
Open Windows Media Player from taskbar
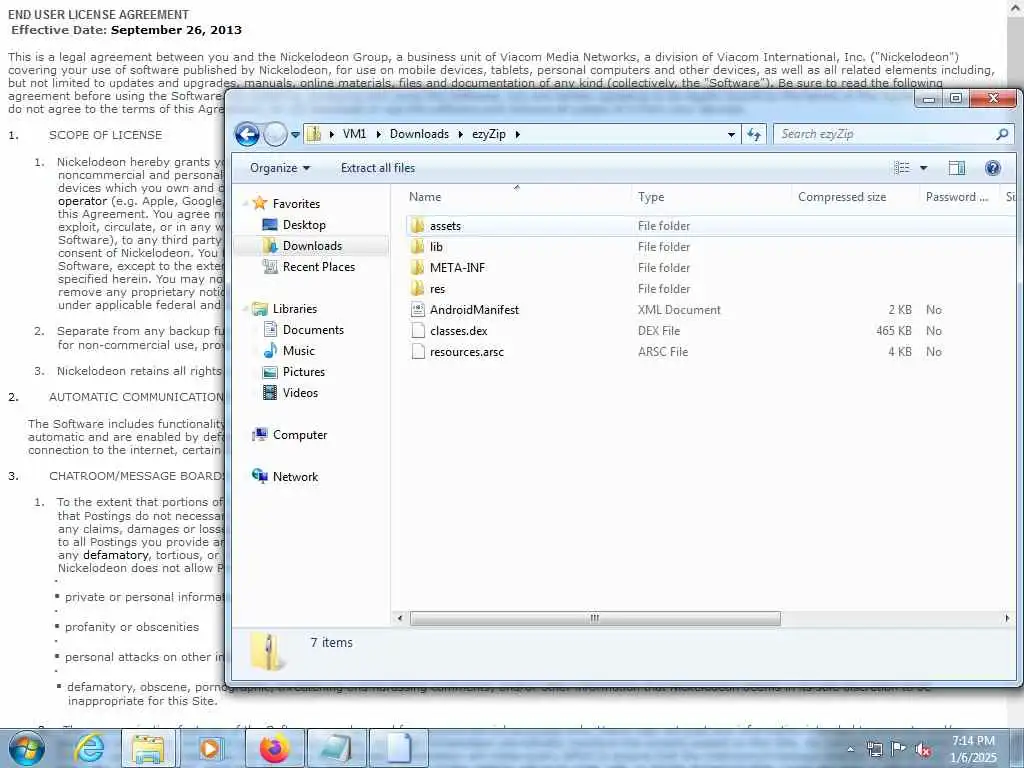210,748
